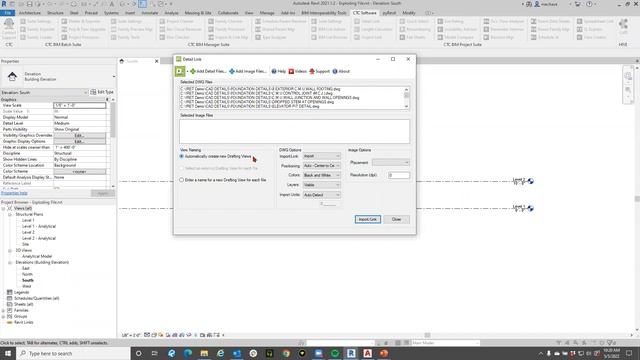Switch to the pyRevit ribbon tab
The width and height of the screenshot is (640, 360).
[x=389, y=13]
